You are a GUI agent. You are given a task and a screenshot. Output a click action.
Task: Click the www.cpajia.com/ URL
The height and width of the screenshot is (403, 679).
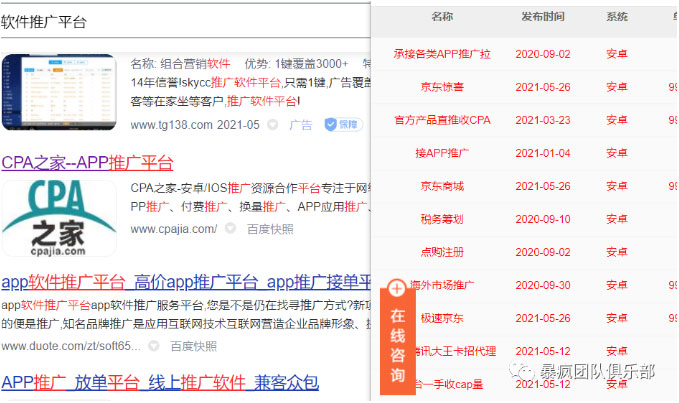pyautogui.click(x=174, y=229)
